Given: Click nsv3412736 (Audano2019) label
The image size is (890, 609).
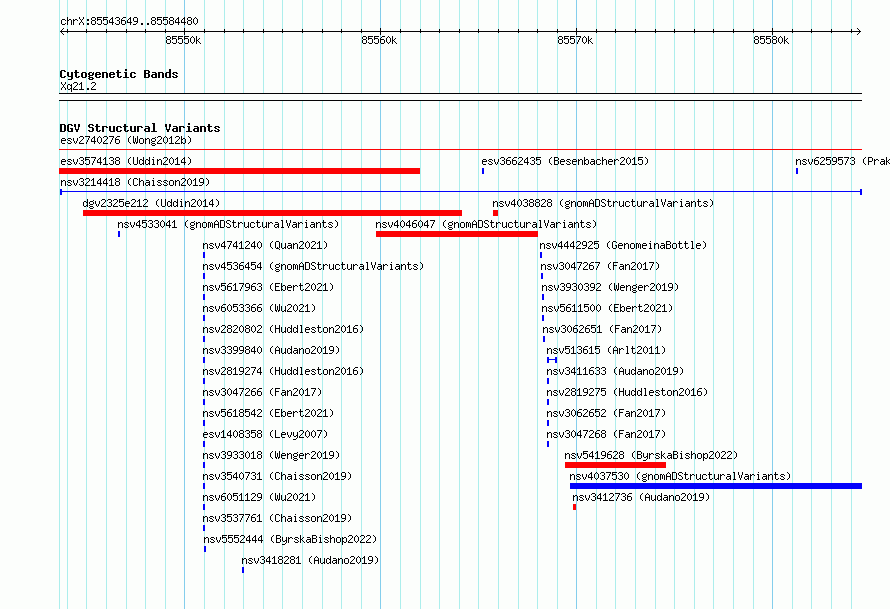Looking at the screenshot, I should (641, 497).
